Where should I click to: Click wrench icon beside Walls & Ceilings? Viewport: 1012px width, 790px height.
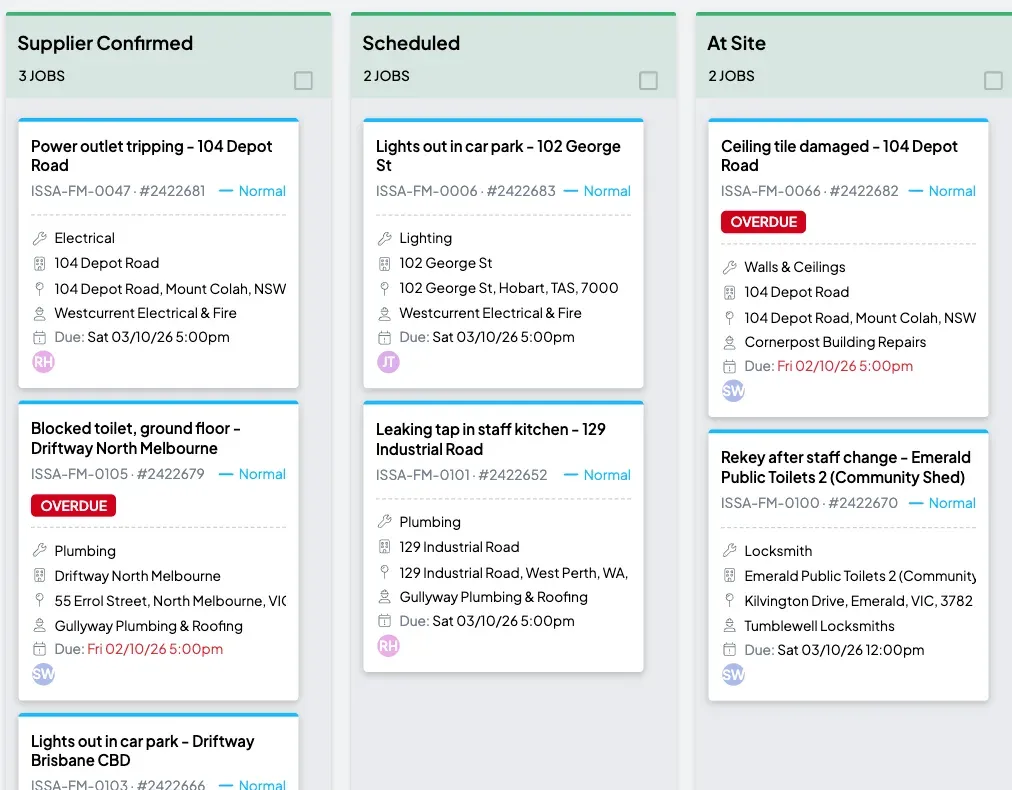click(729, 267)
